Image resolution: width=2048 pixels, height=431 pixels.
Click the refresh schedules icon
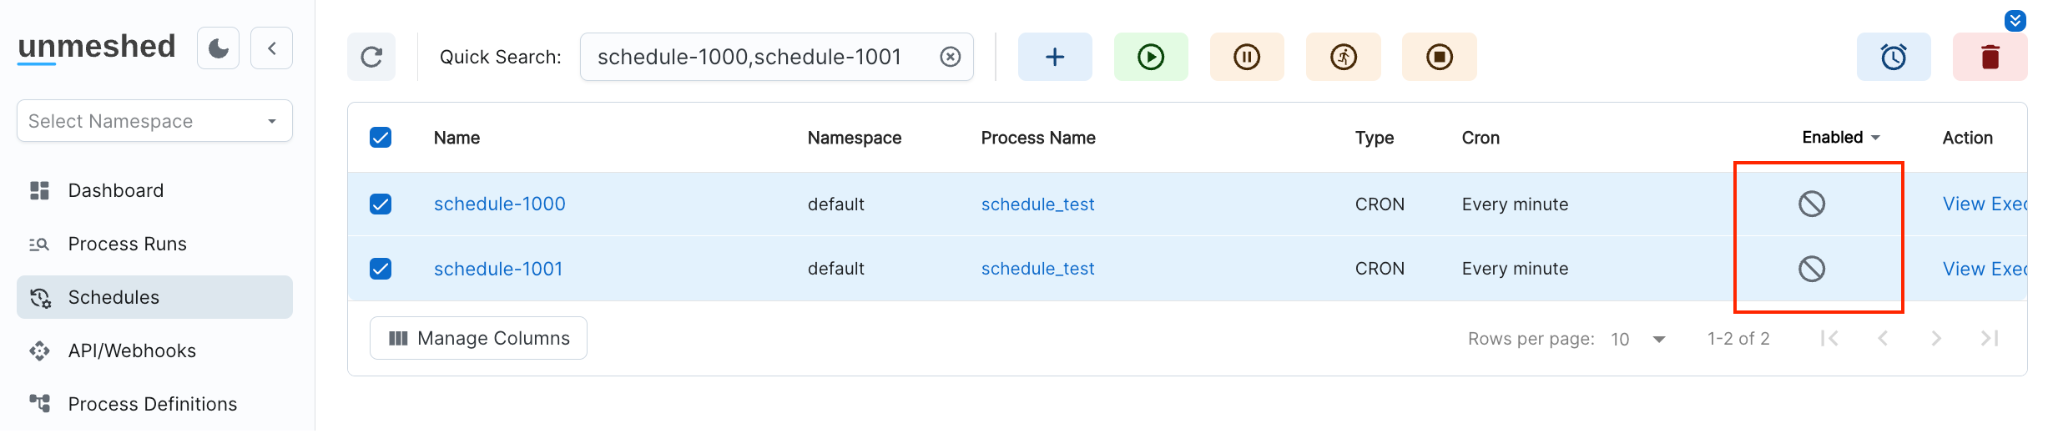coord(371,57)
